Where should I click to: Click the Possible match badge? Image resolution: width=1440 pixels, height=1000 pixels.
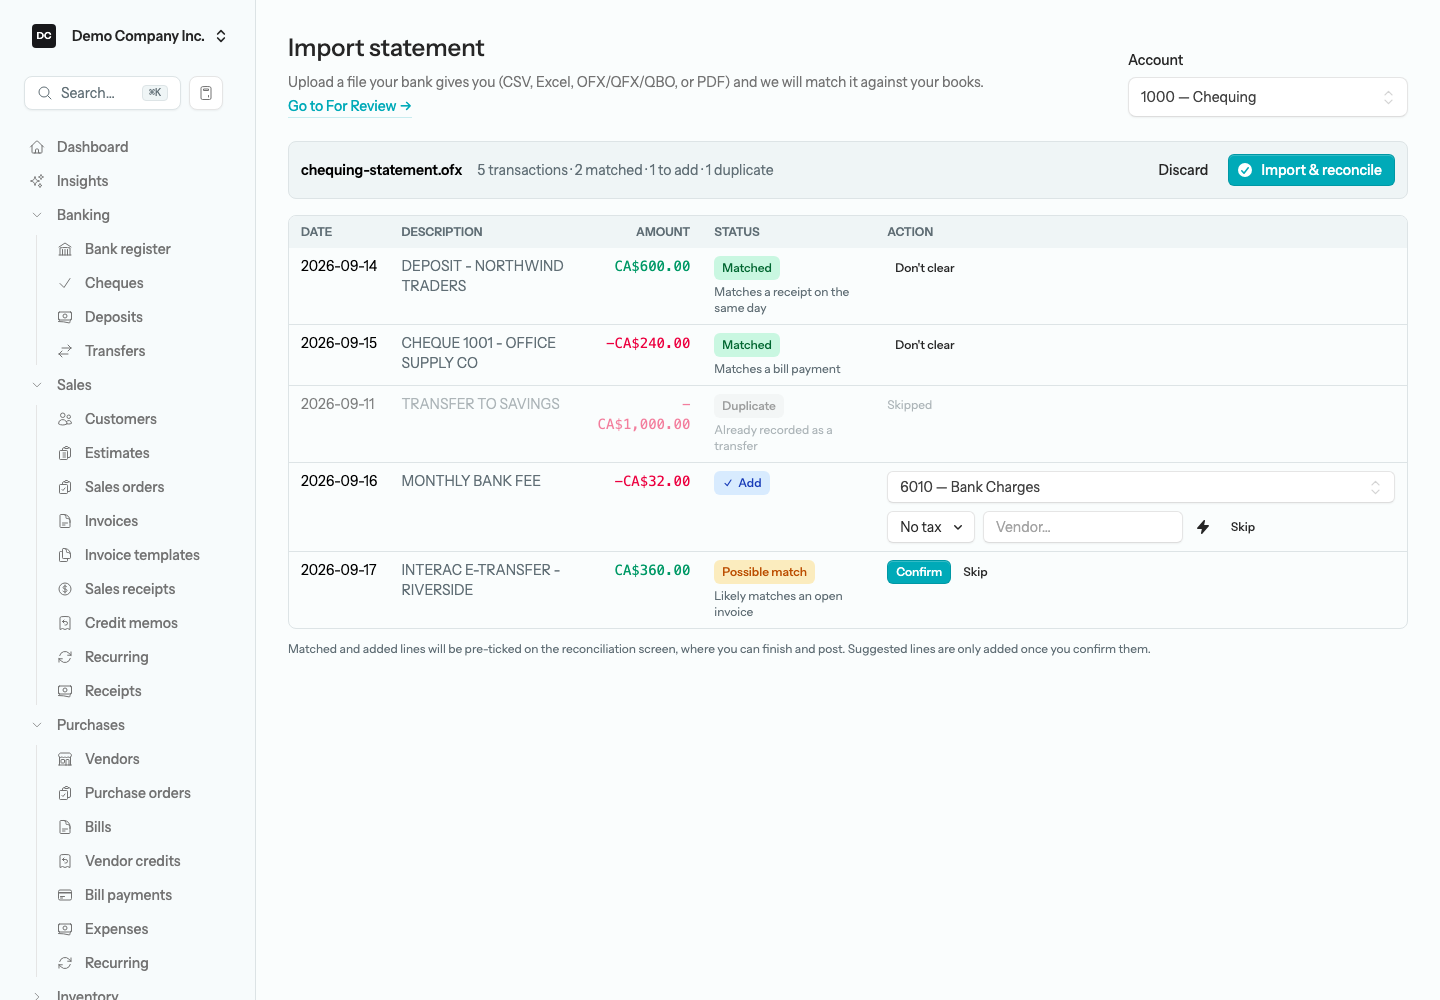pyautogui.click(x=764, y=572)
